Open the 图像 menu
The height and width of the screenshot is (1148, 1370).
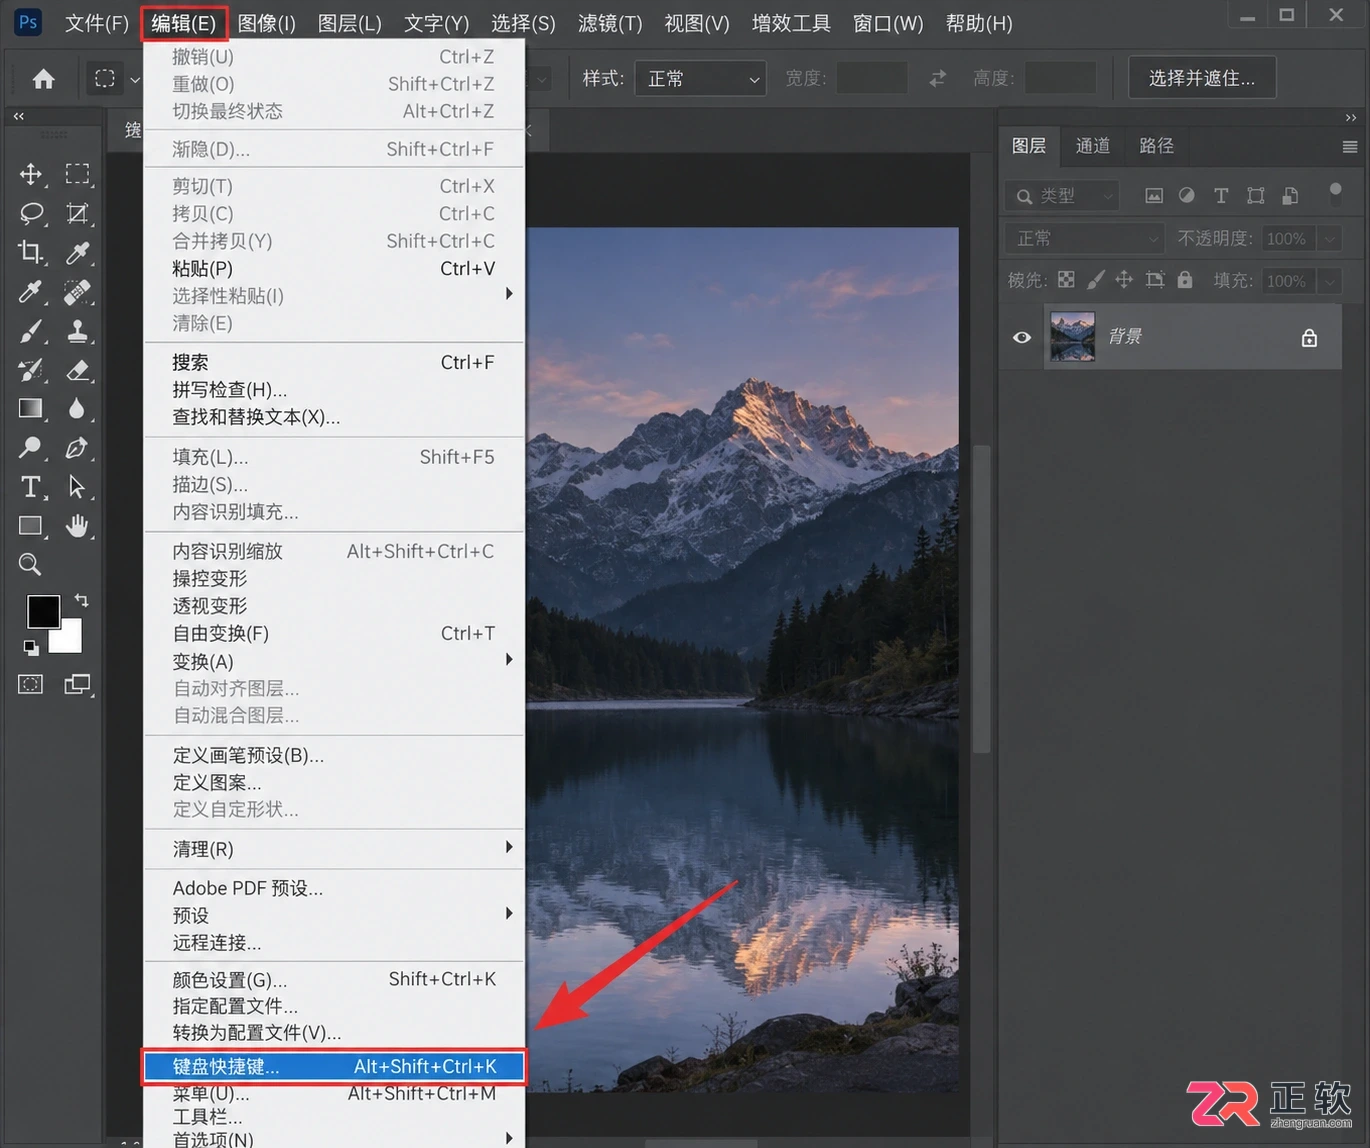[x=266, y=22]
